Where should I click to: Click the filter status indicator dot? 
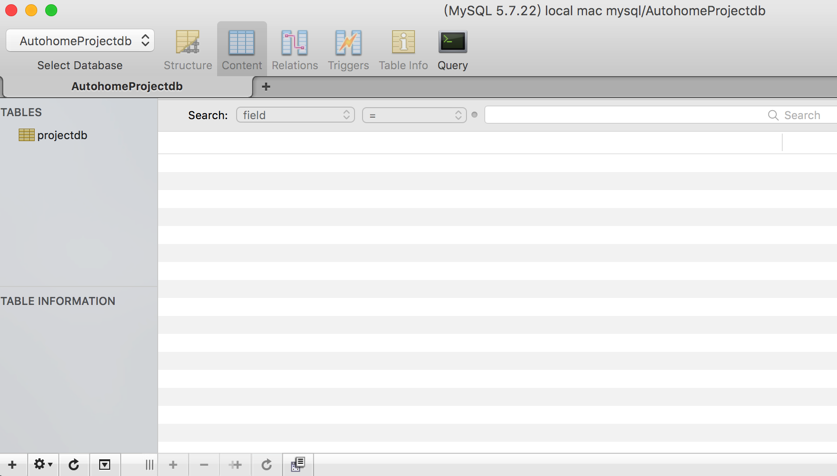[x=475, y=115]
